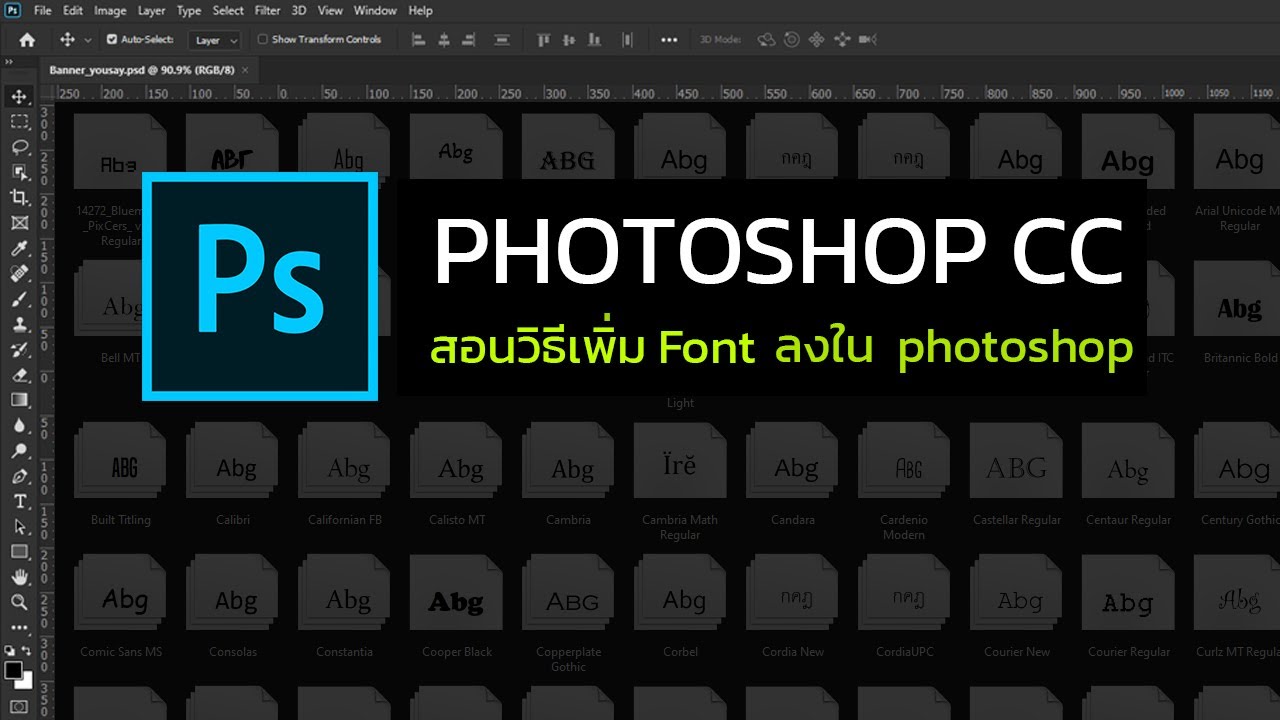Open the Layer menu
1280x720 pixels.
tap(152, 10)
